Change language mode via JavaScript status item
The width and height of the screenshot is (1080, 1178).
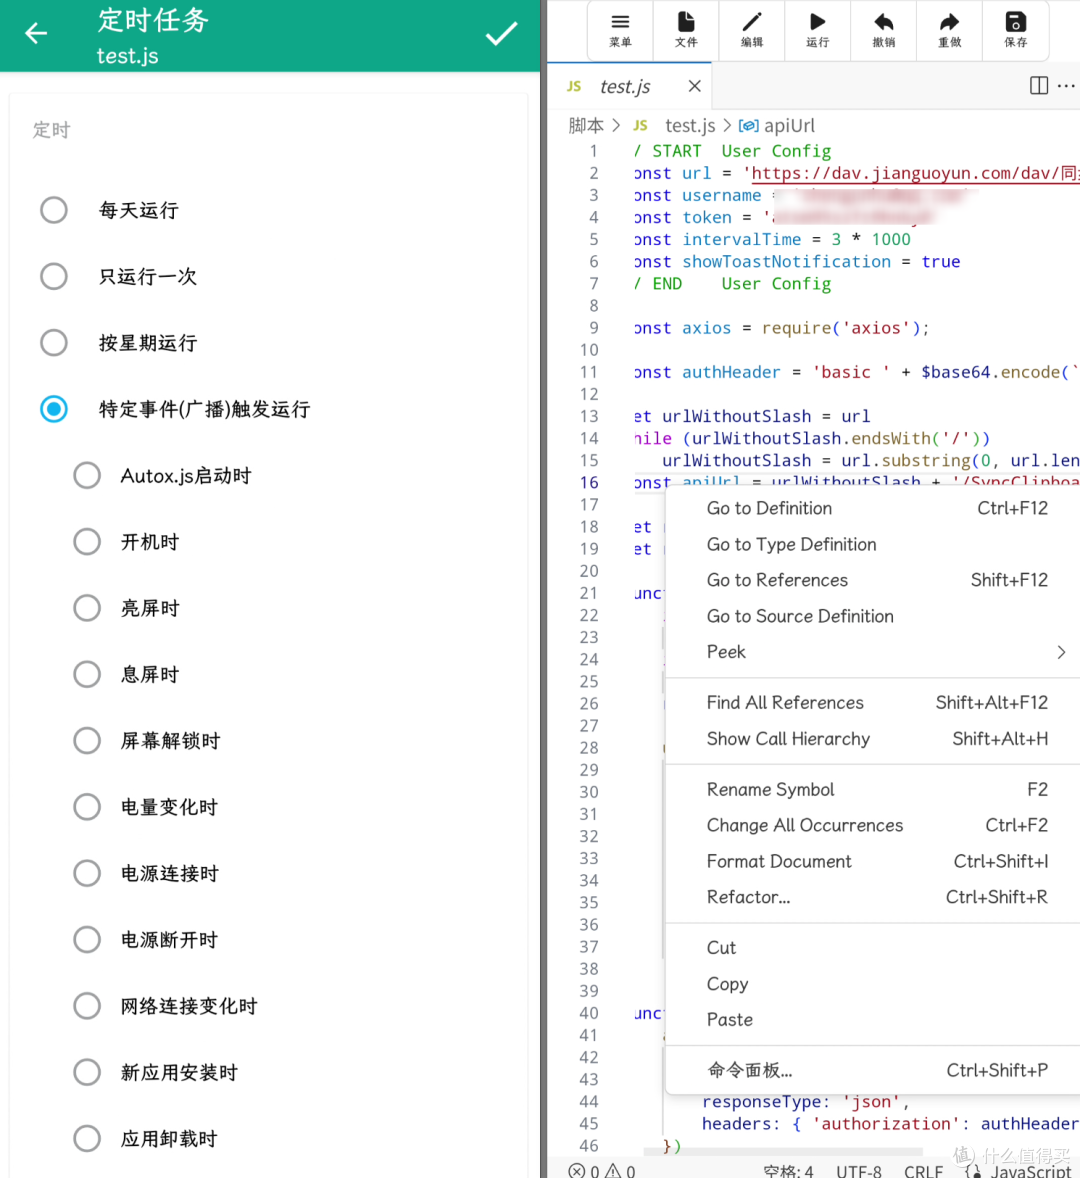click(x=1030, y=1170)
